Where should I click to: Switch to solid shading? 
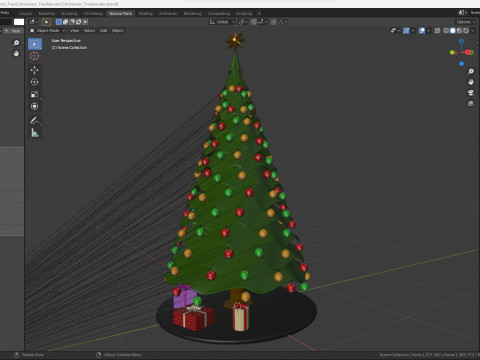point(453,31)
